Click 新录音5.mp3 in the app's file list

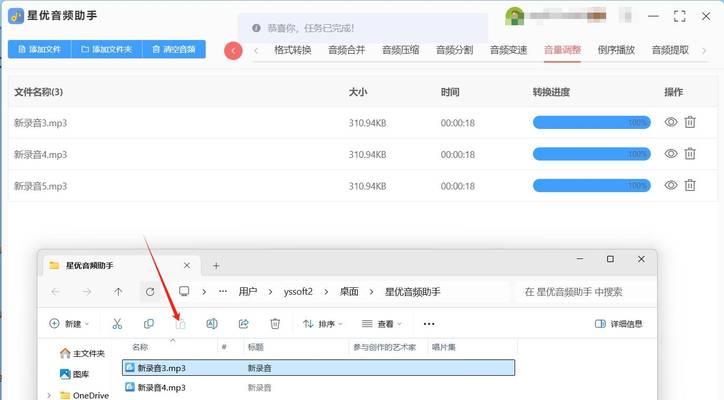click(41, 186)
